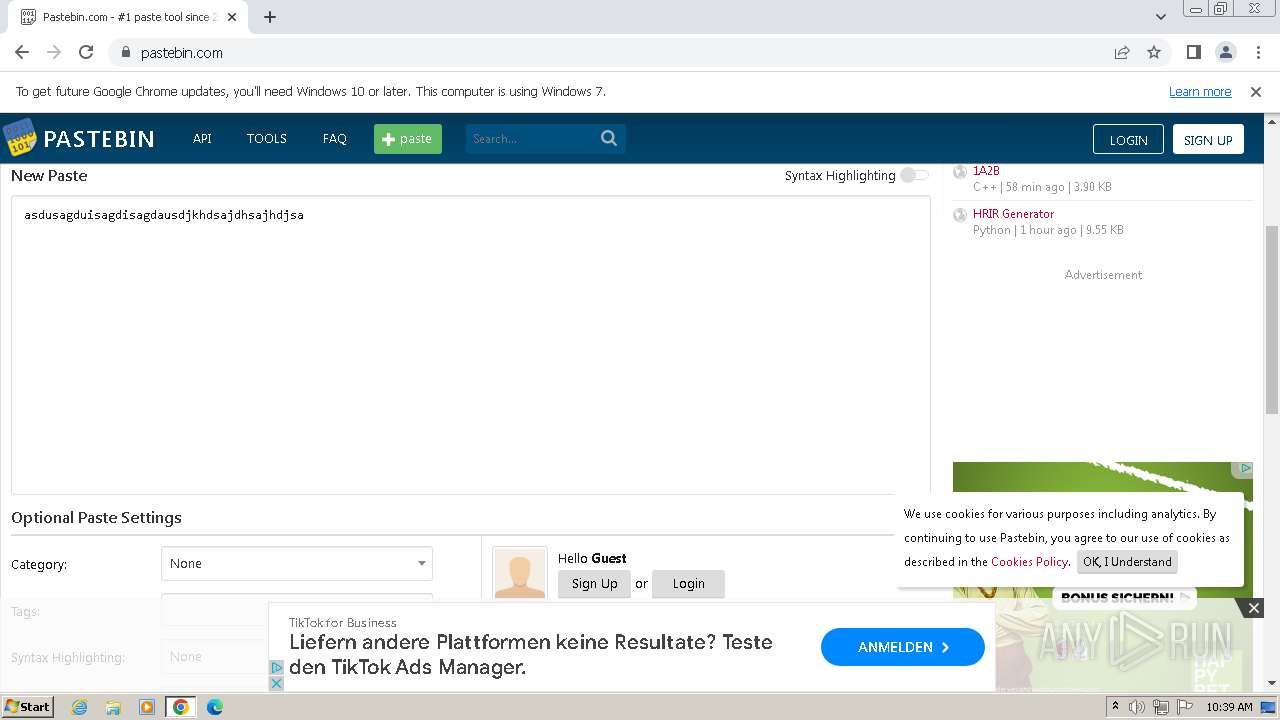Click the small X icon on TikTok ad
This screenshot has width=1280, height=720.
tap(277, 683)
